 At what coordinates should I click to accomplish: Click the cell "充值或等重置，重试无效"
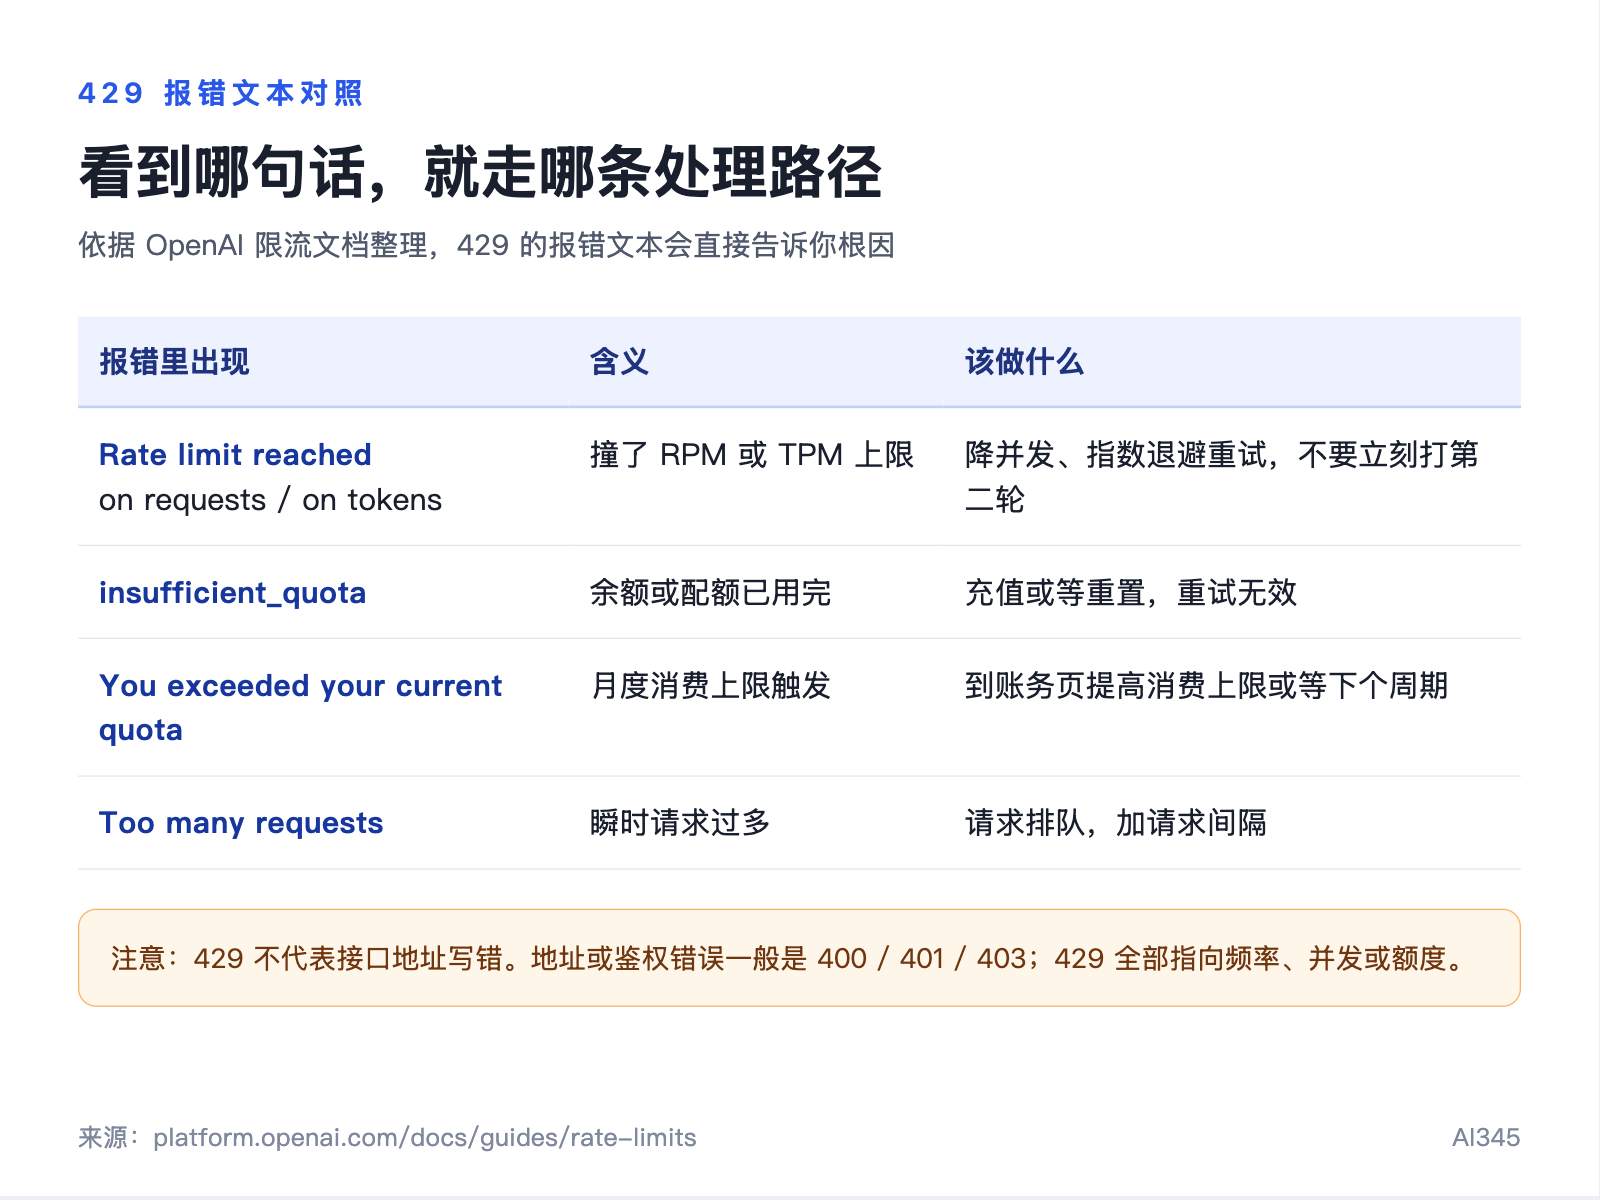tap(1130, 593)
